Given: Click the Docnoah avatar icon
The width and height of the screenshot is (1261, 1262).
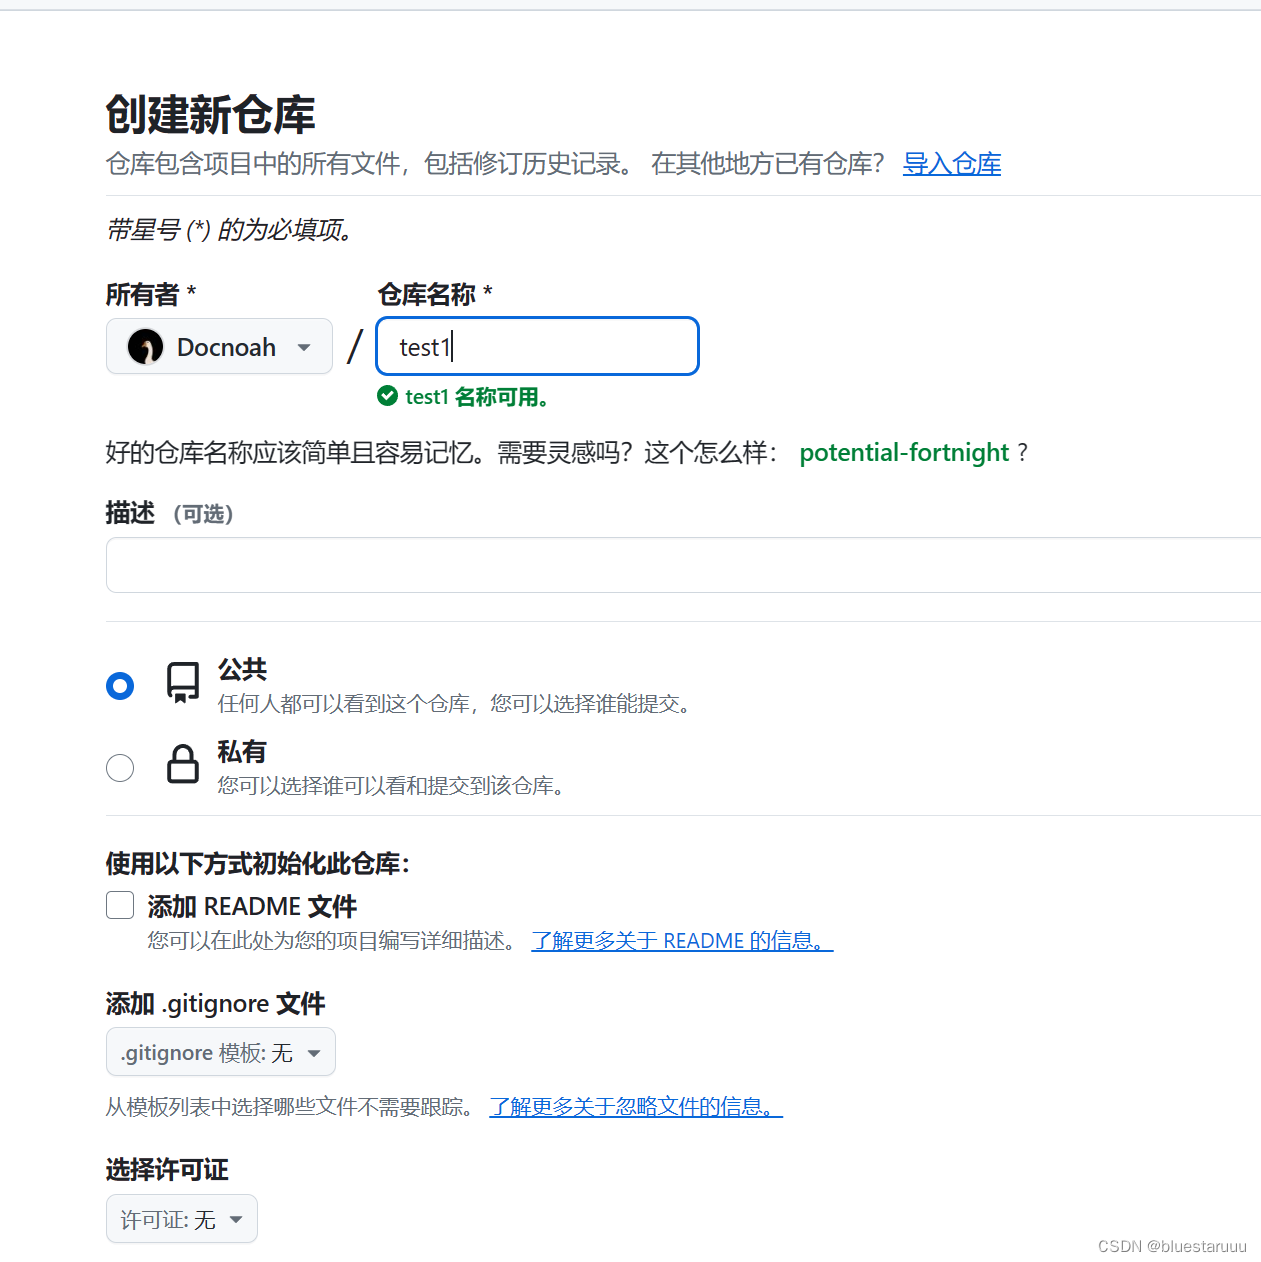Looking at the screenshot, I should pos(145,346).
